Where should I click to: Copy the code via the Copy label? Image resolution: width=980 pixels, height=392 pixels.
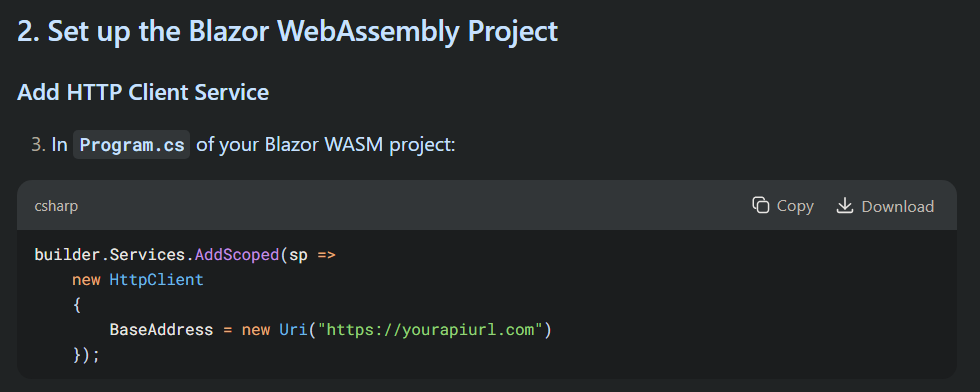point(795,206)
